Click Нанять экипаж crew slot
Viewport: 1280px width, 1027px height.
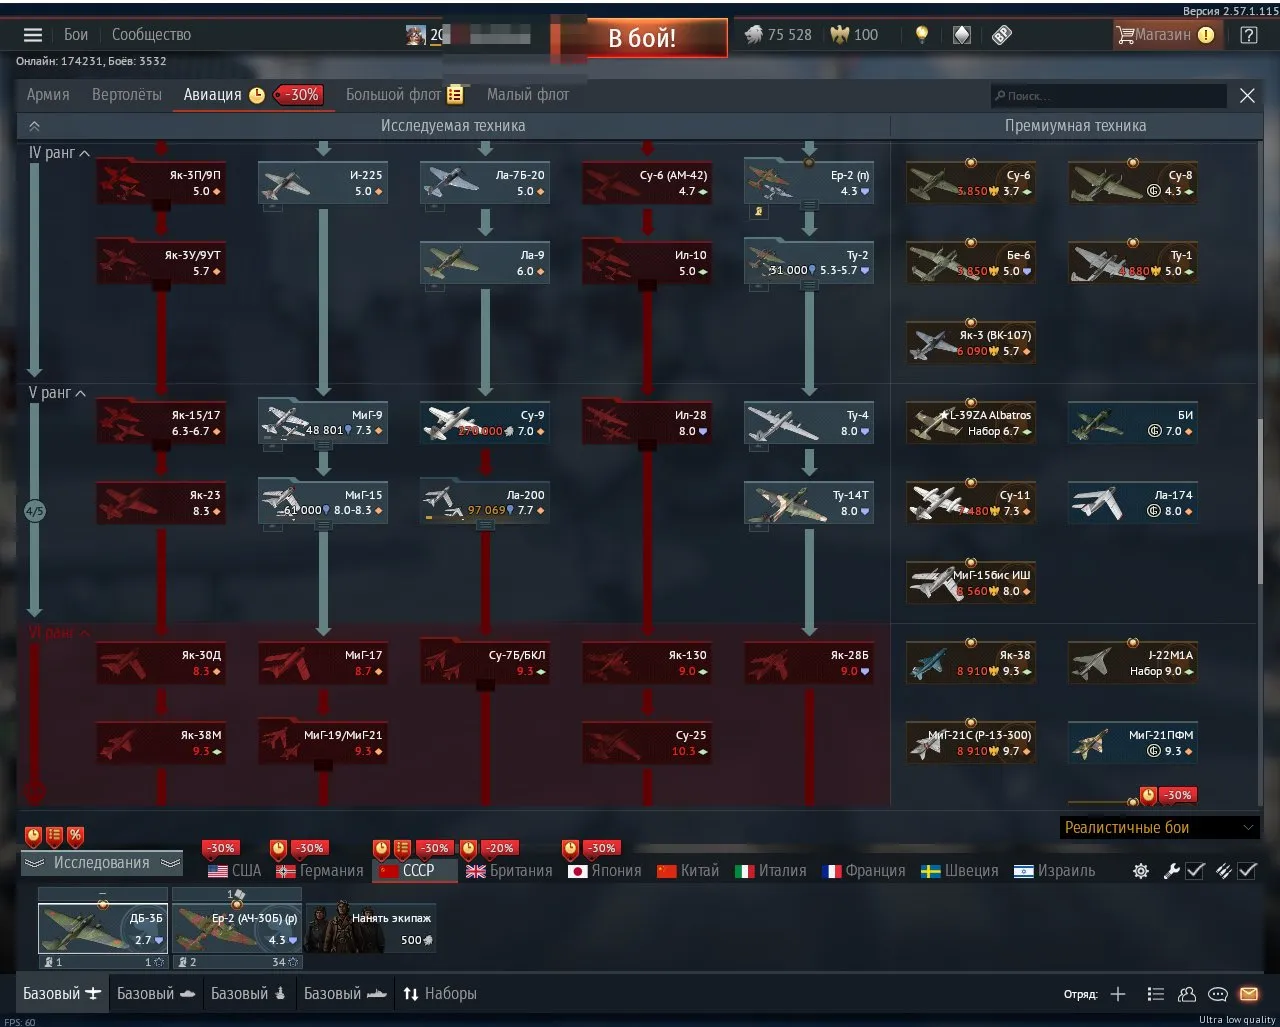click(x=371, y=929)
